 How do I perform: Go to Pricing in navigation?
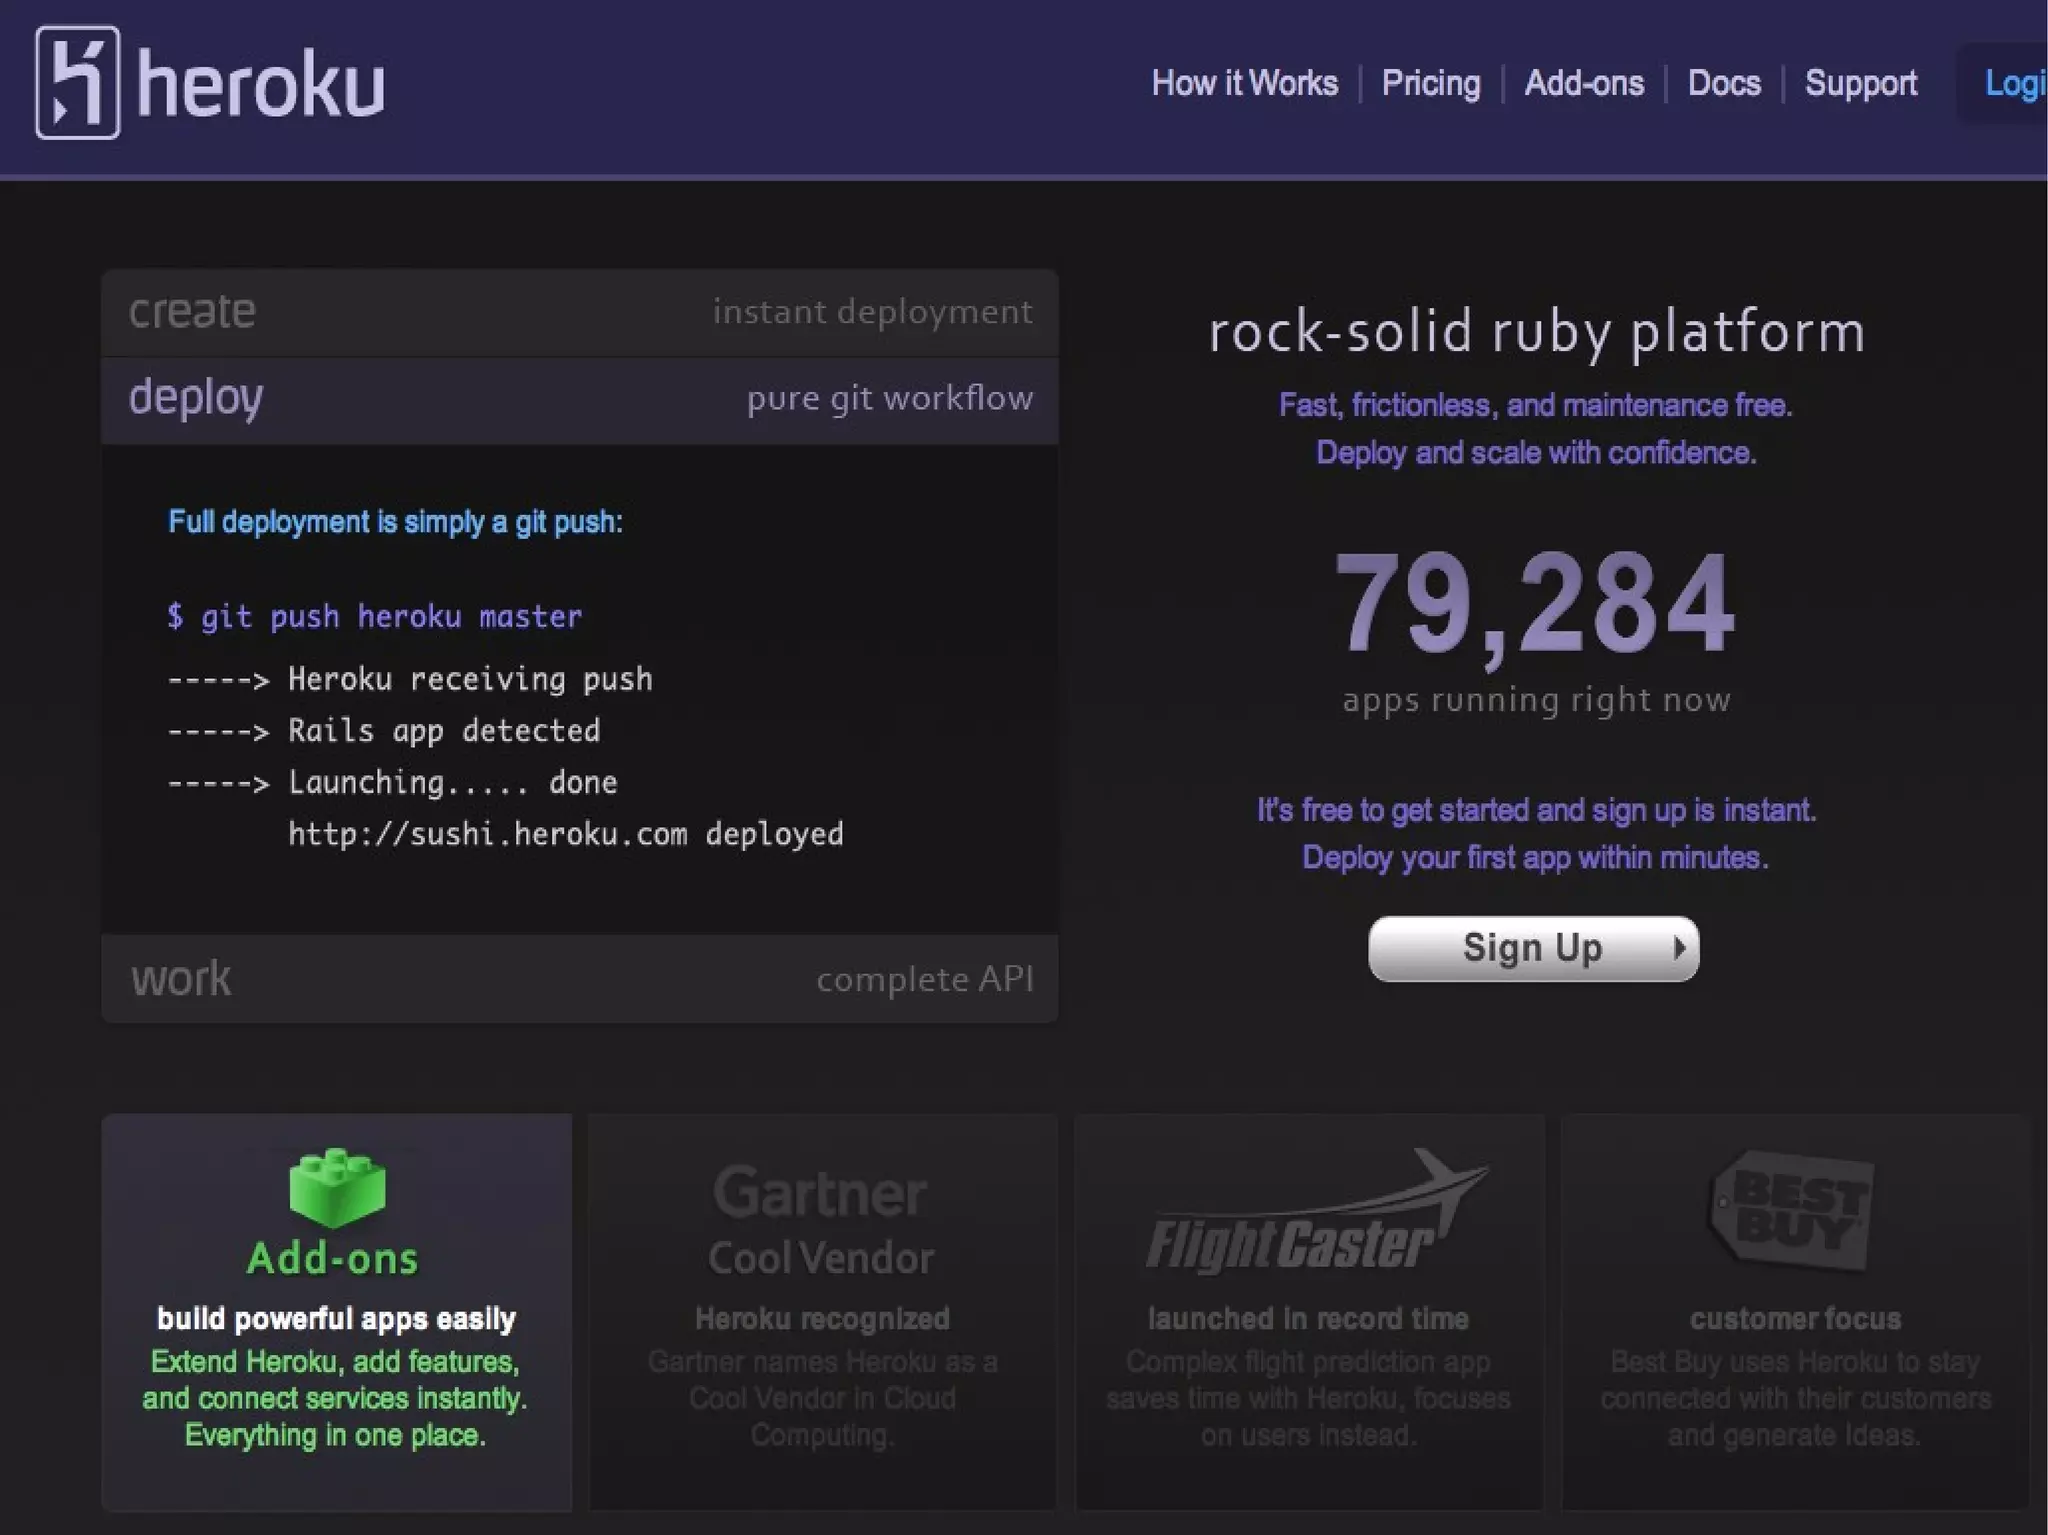pyautogui.click(x=1430, y=83)
